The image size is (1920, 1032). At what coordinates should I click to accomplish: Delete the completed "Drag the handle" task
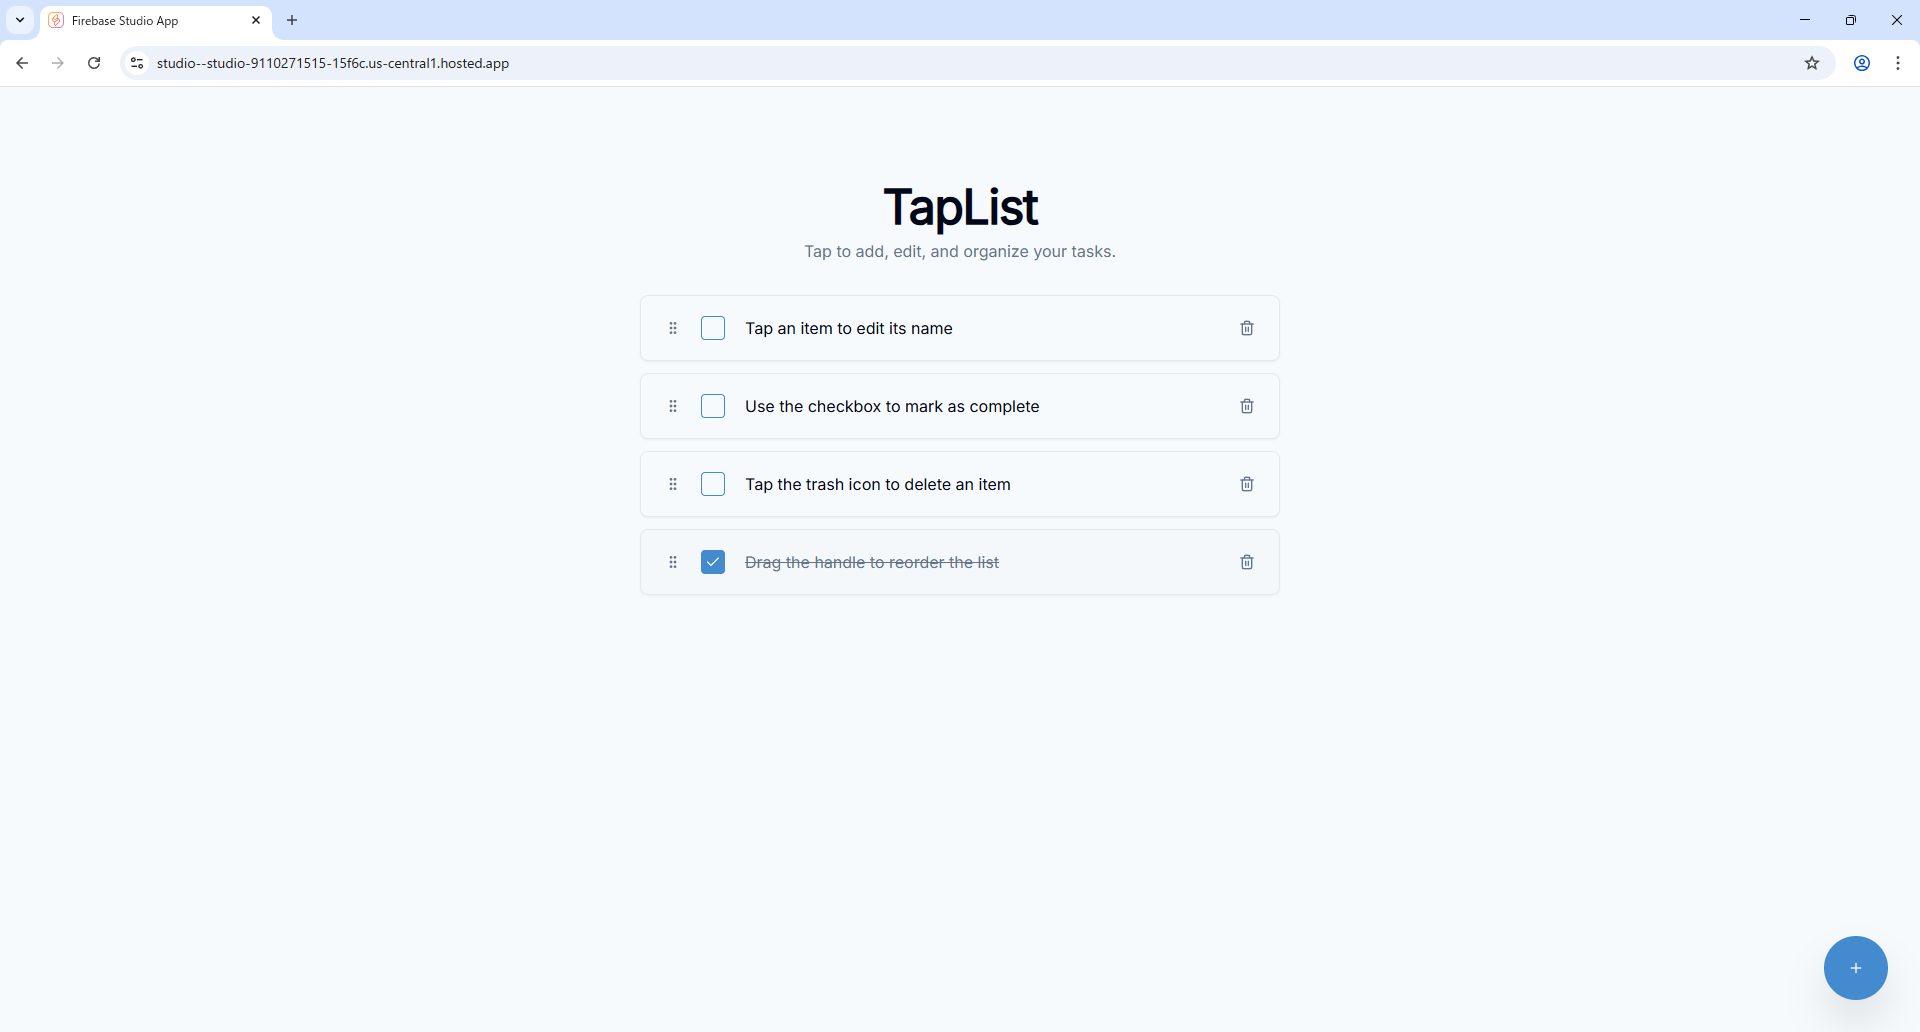pos(1246,562)
